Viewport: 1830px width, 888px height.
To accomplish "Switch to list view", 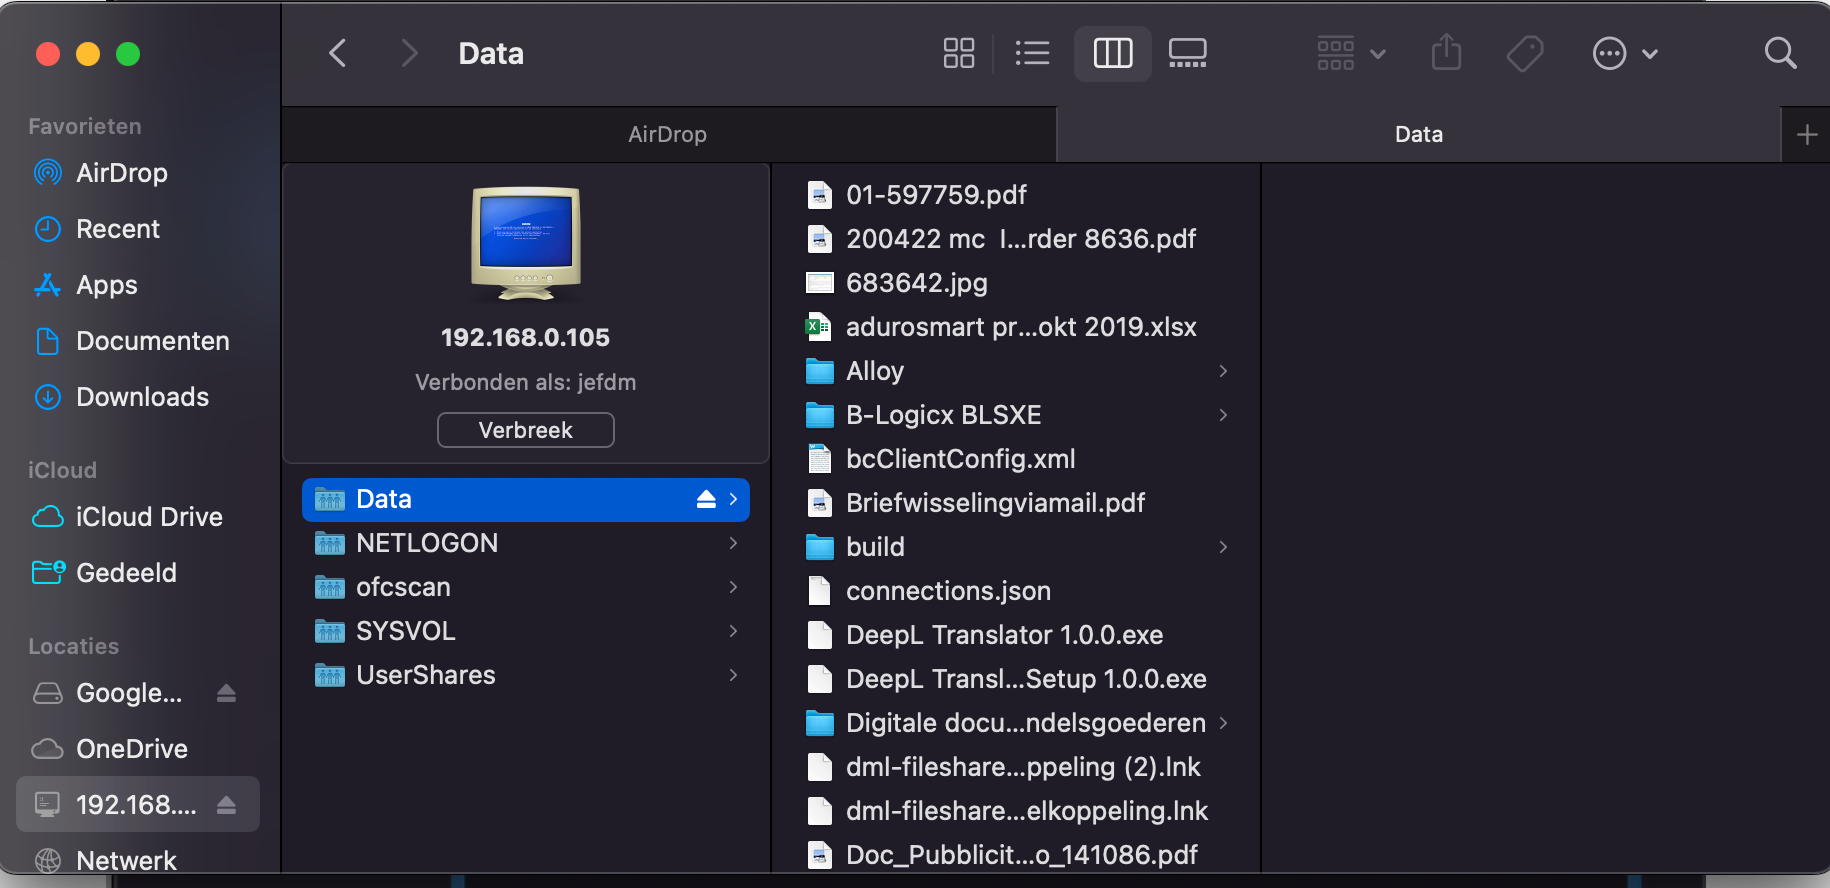I will pyautogui.click(x=1032, y=53).
